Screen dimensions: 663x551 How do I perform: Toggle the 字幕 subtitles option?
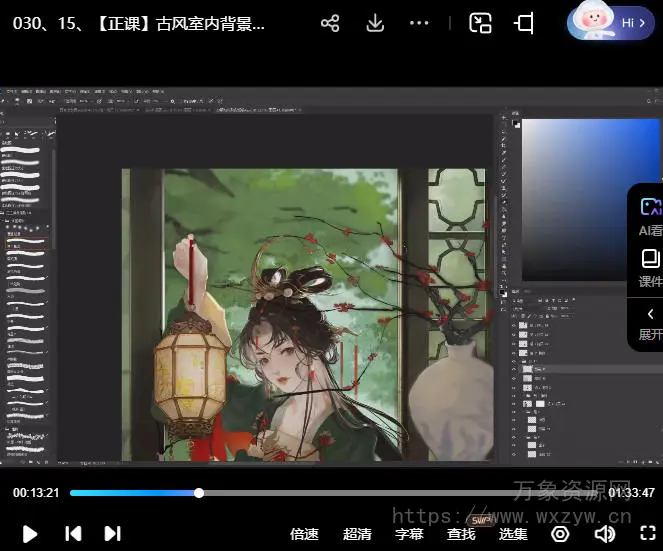pos(409,534)
